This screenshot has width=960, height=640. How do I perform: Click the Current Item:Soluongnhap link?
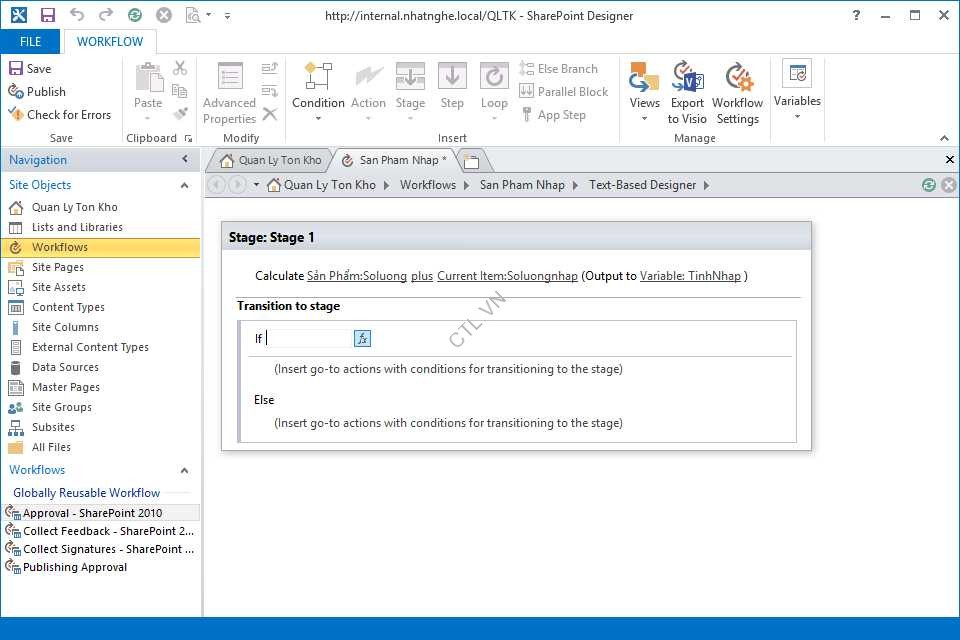(x=507, y=276)
